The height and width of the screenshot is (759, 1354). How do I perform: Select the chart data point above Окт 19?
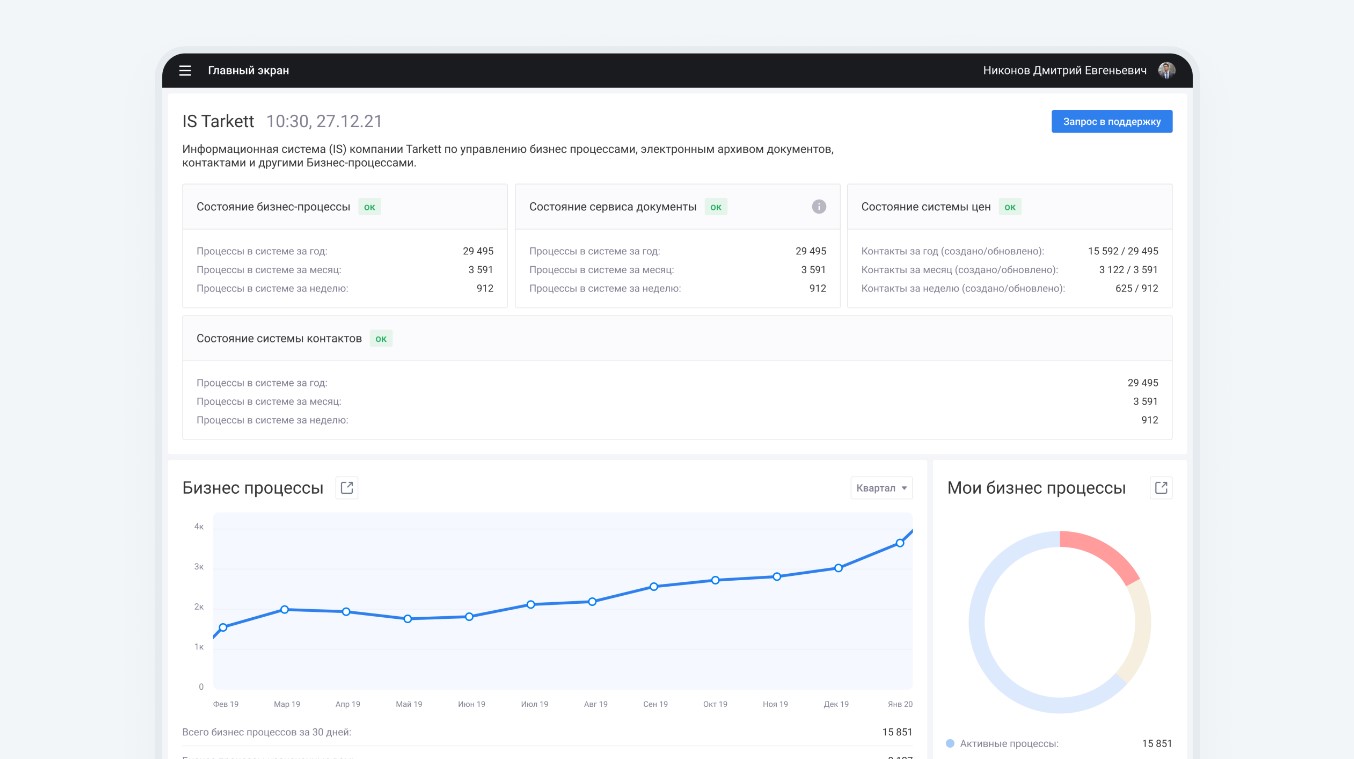pyautogui.click(x=715, y=580)
